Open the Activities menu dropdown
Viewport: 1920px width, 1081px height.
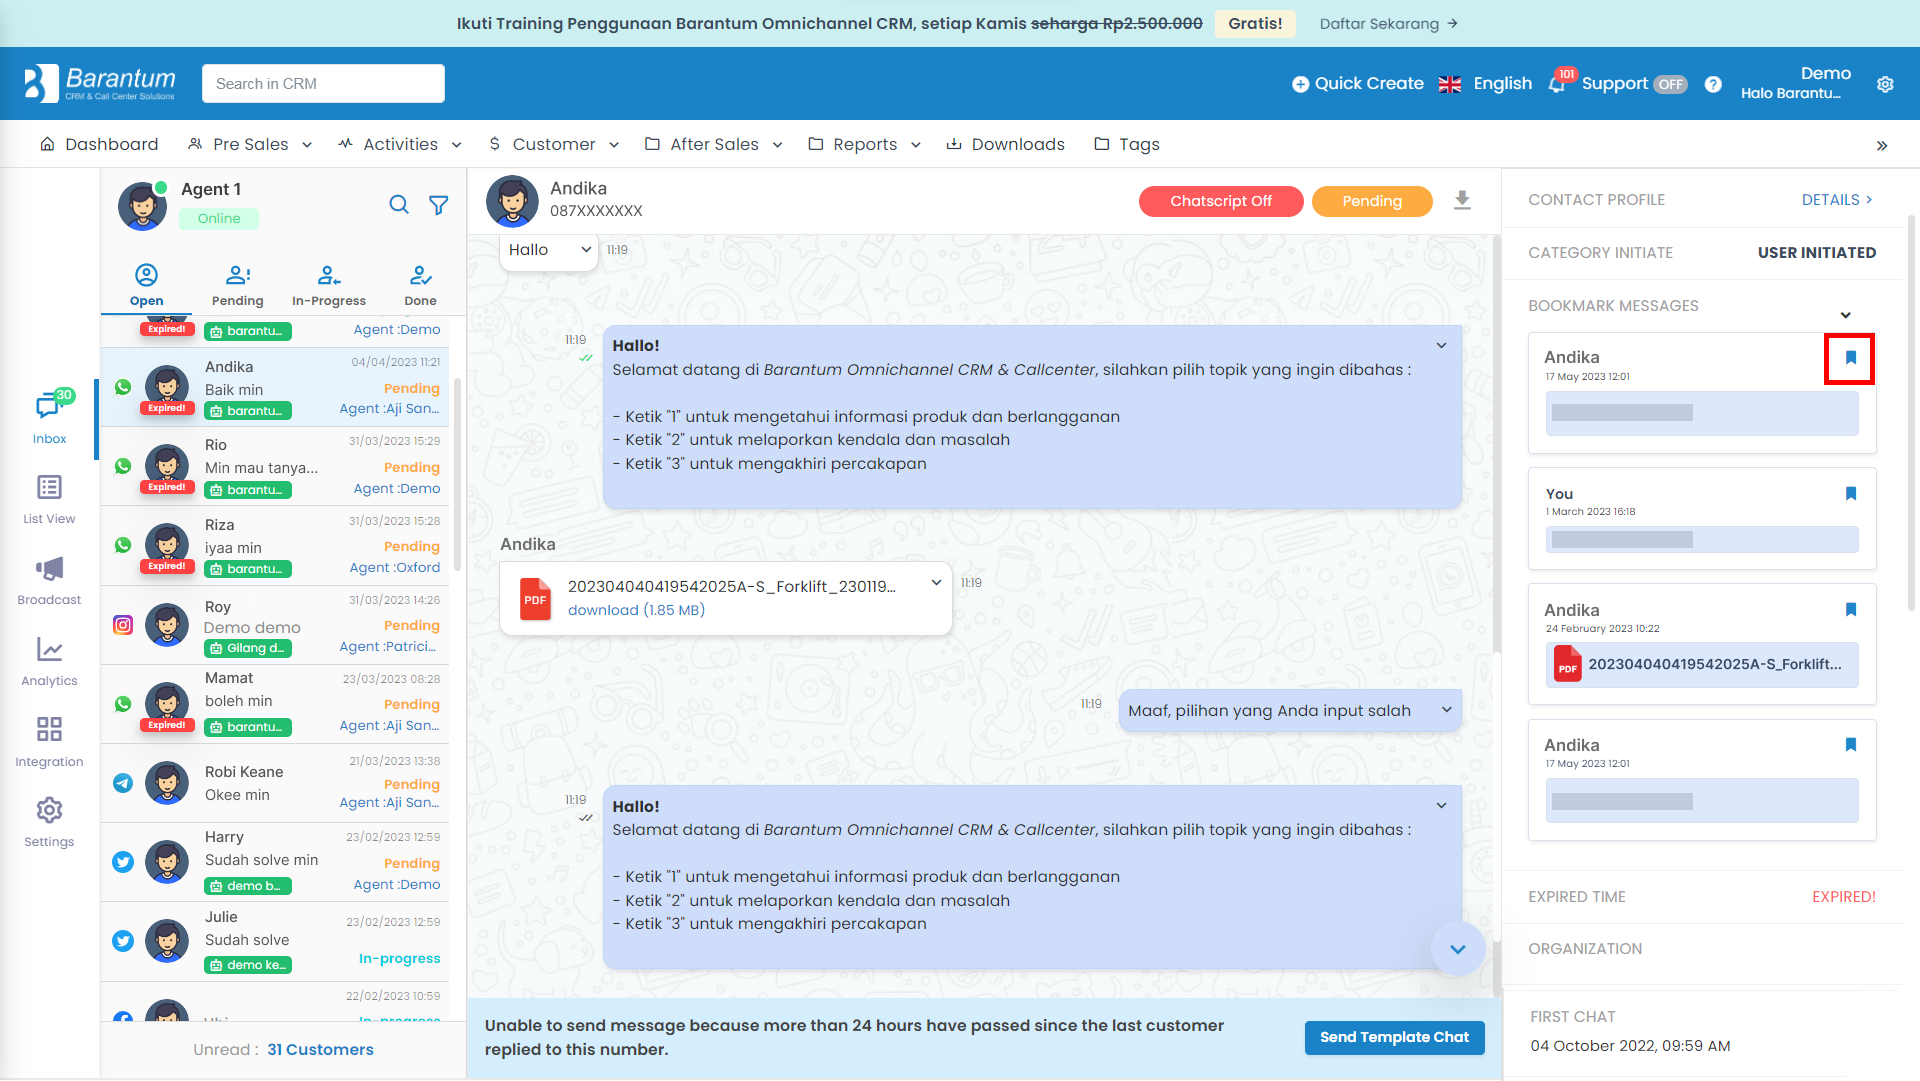400,145
